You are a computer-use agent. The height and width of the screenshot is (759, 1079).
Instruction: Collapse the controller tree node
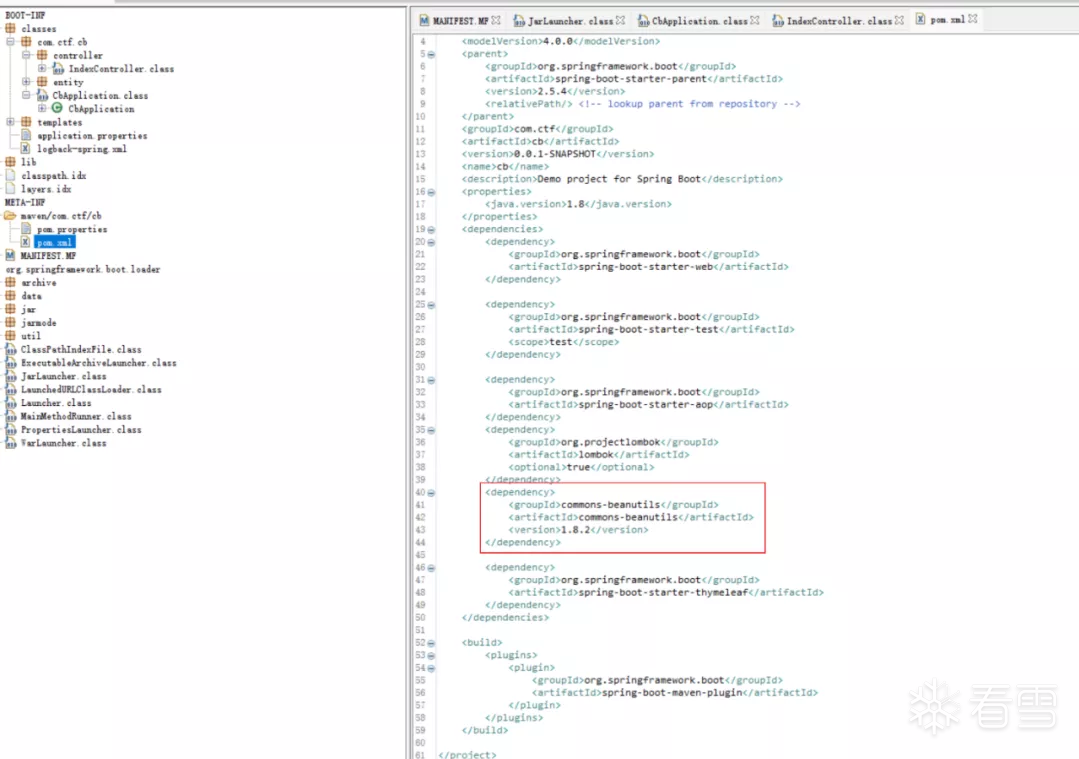(26, 55)
